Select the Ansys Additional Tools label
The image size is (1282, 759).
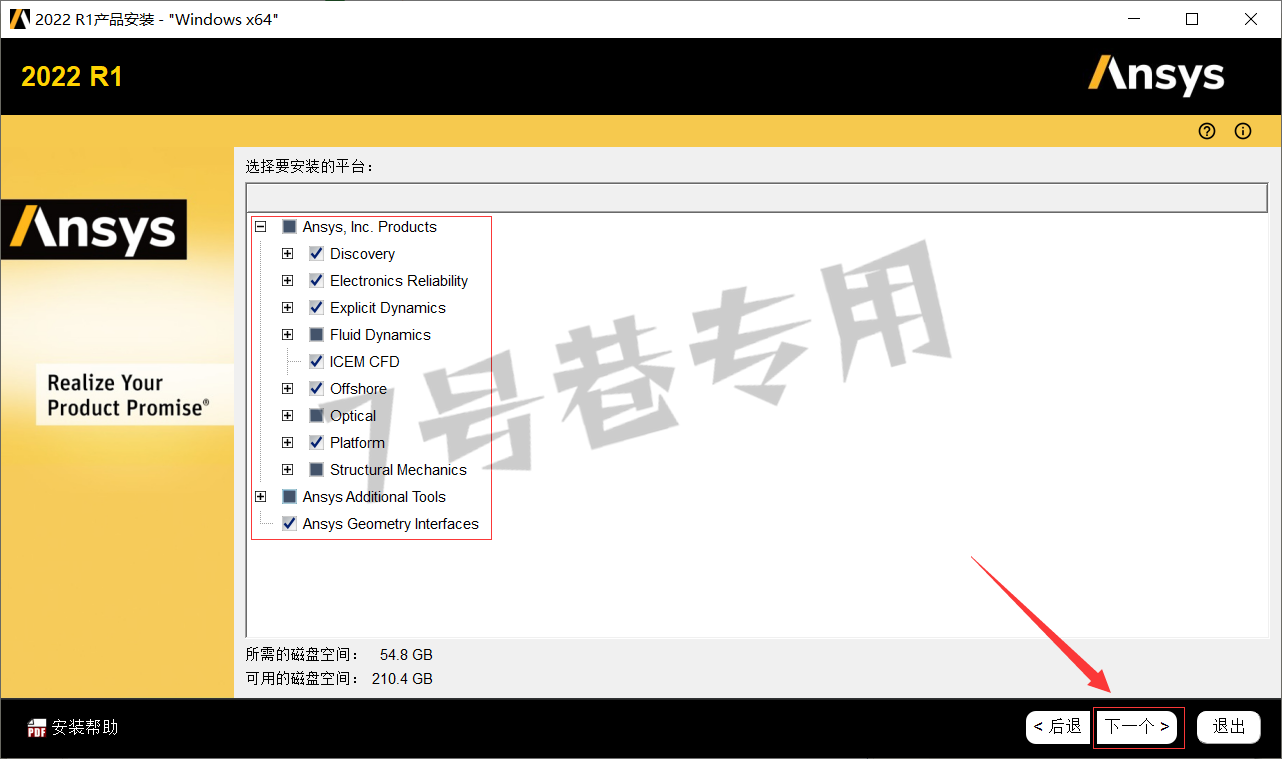pyautogui.click(x=374, y=497)
